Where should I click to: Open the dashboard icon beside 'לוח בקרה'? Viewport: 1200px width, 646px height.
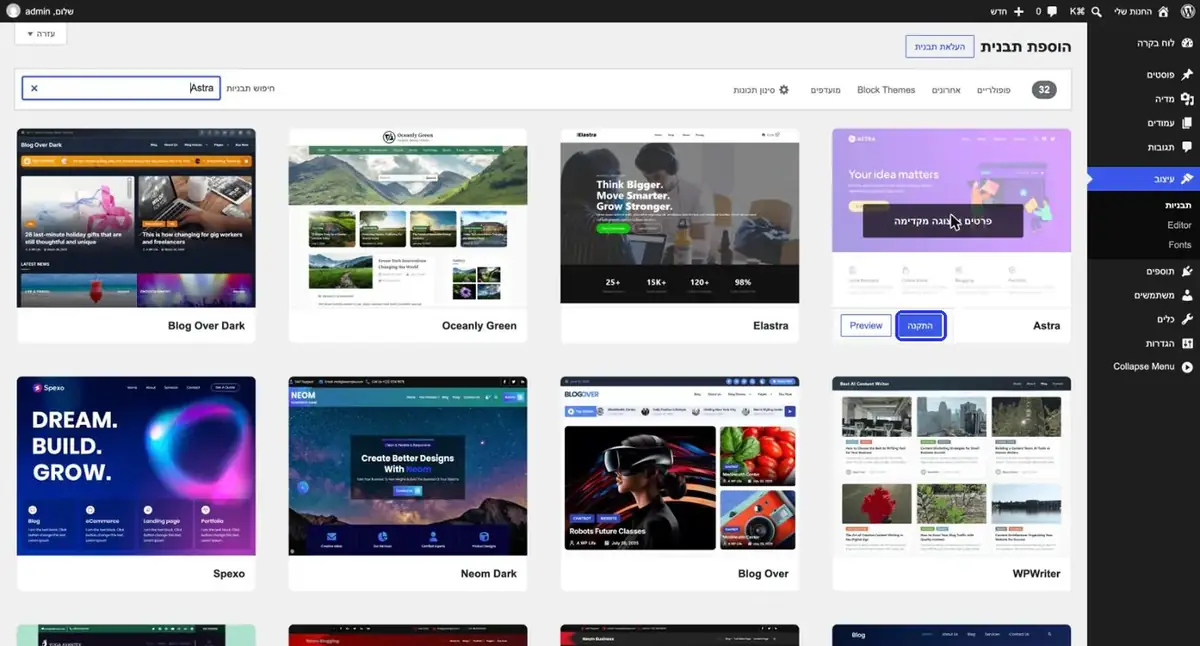(1187, 43)
